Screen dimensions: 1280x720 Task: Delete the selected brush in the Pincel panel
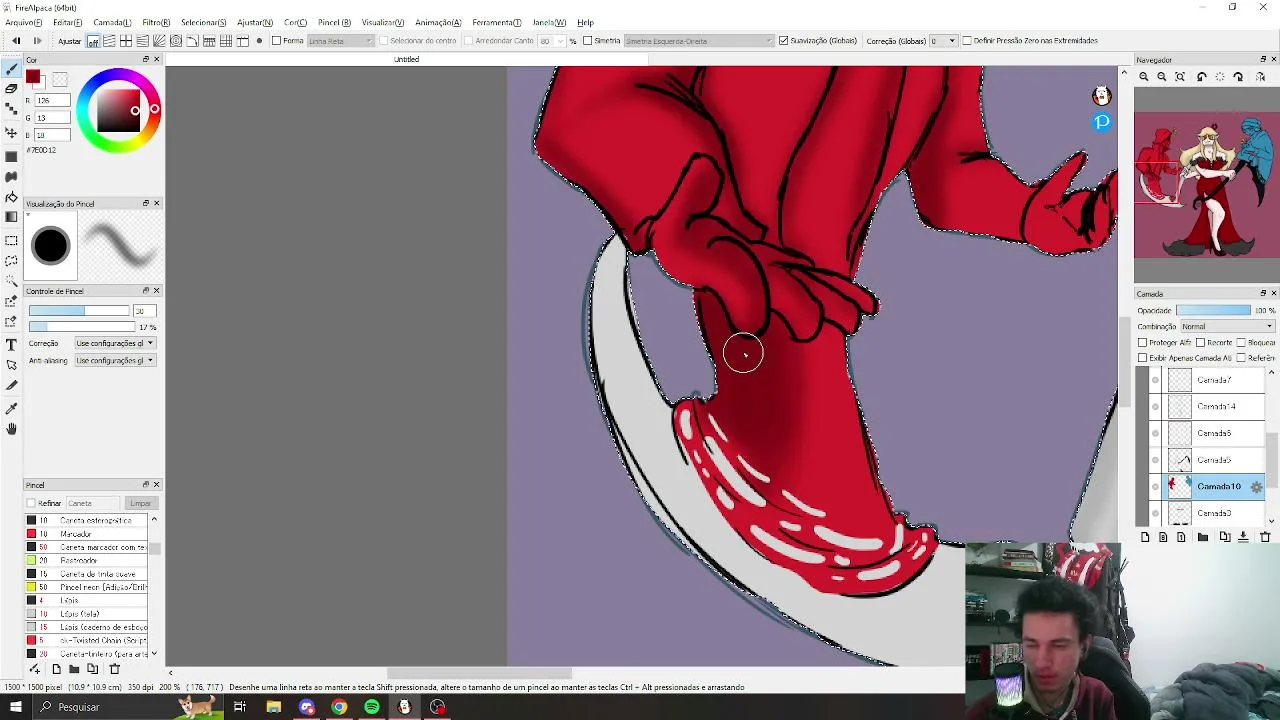click(114, 669)
